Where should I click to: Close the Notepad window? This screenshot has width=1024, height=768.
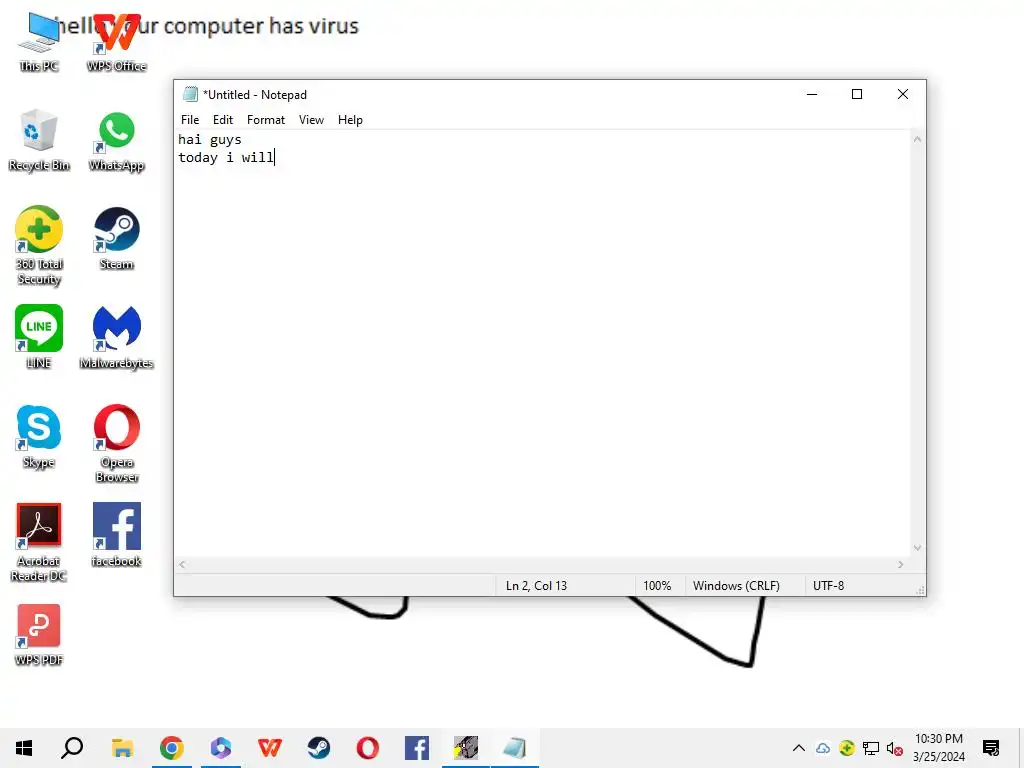coord(903,95)
